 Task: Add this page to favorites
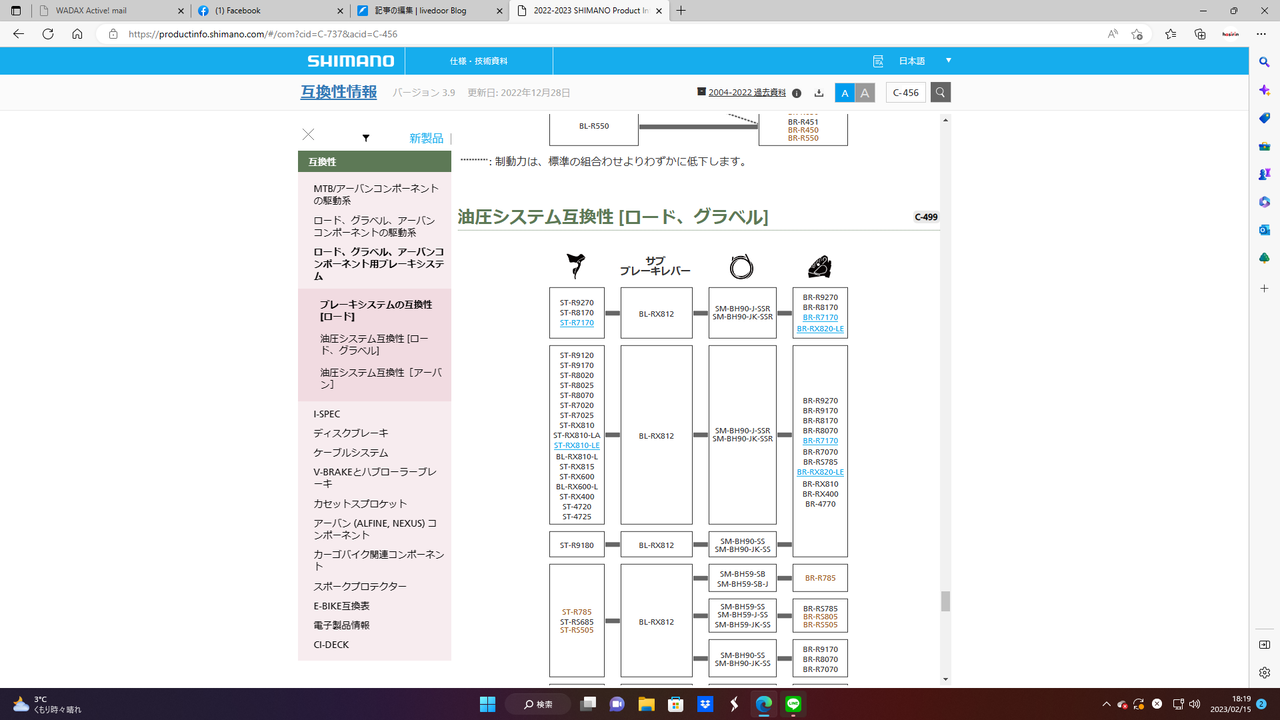pyautogui.click(x=1137, y=33)
